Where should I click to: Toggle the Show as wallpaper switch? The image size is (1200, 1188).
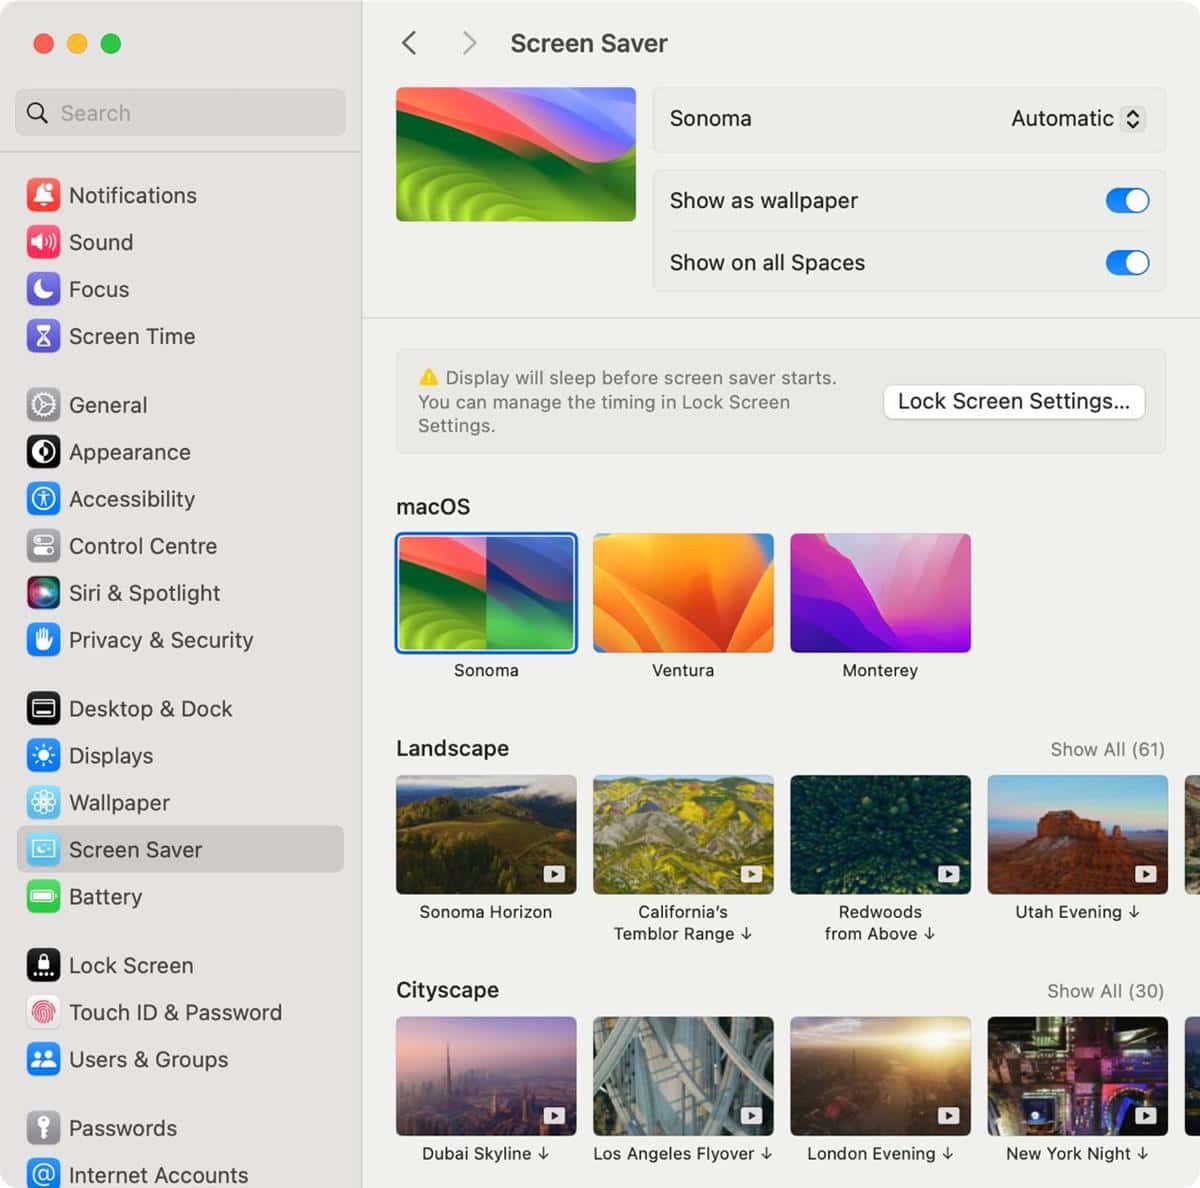(x=1127, y=201)
